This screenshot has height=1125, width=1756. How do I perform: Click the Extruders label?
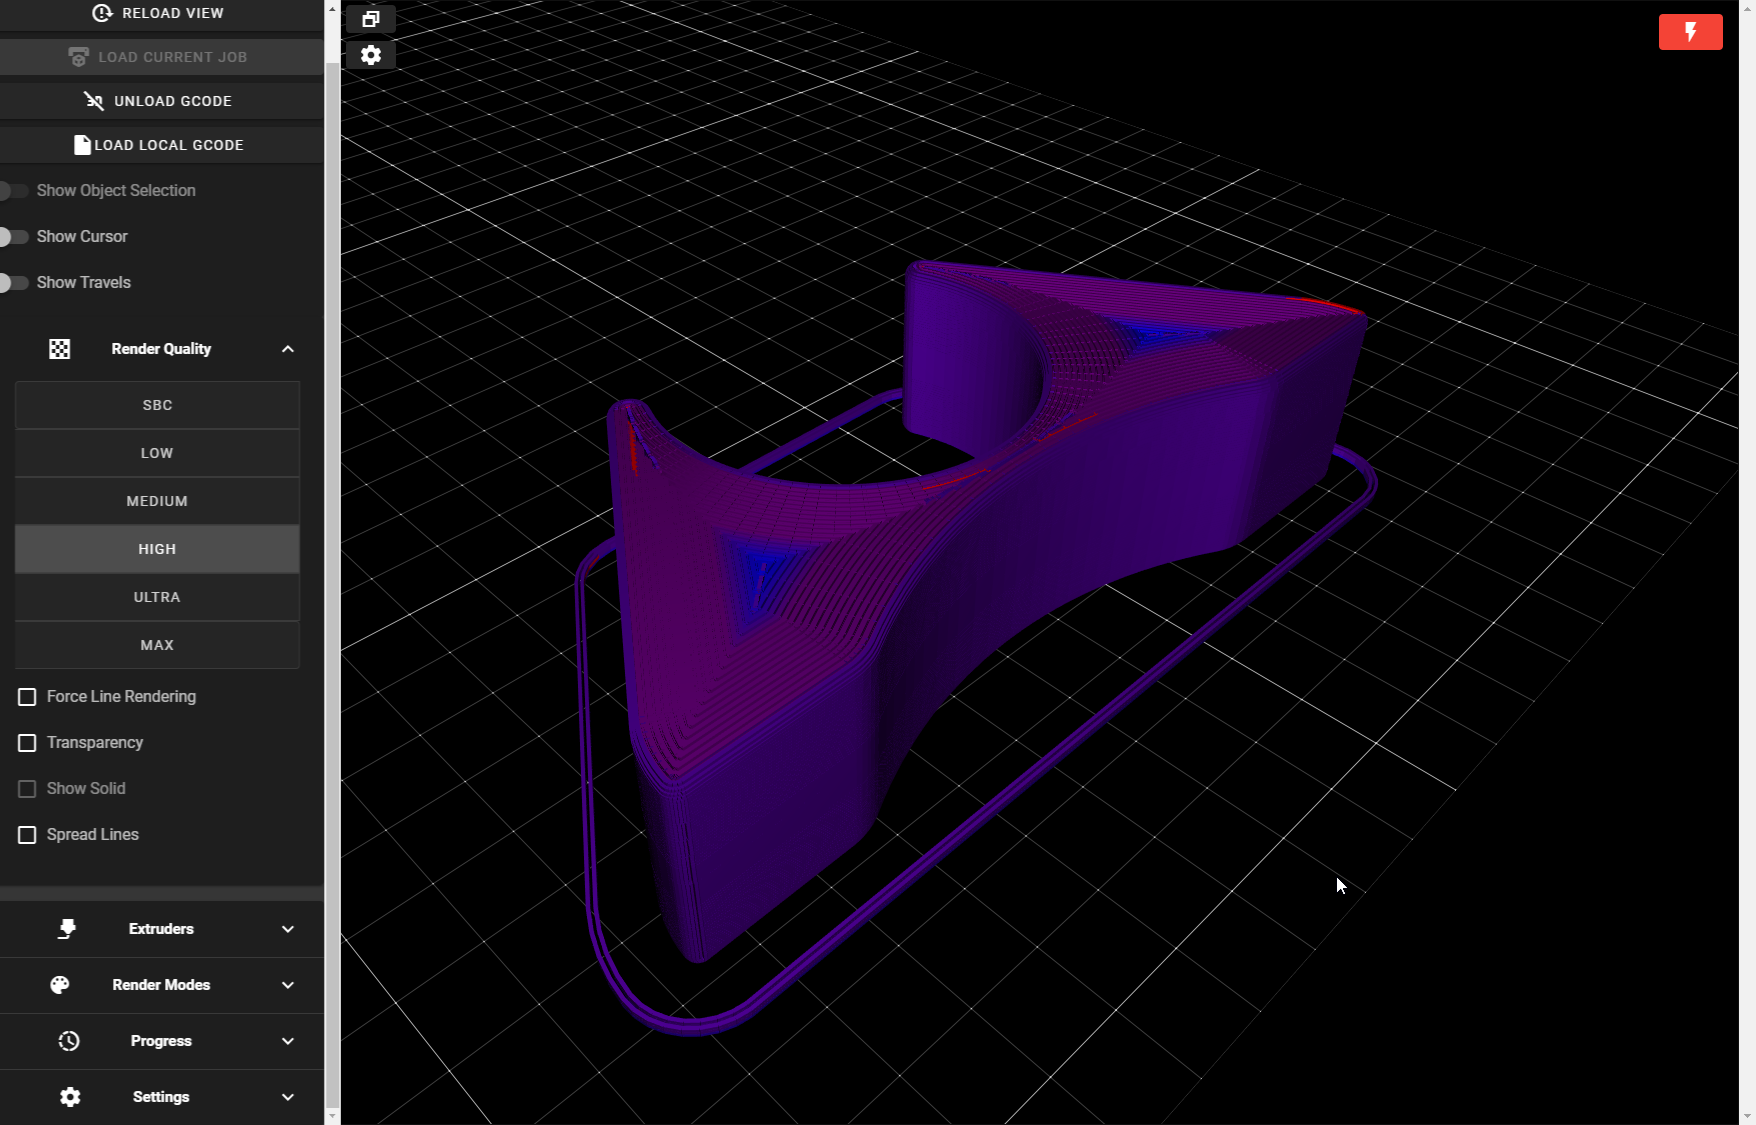coord(161,929)
